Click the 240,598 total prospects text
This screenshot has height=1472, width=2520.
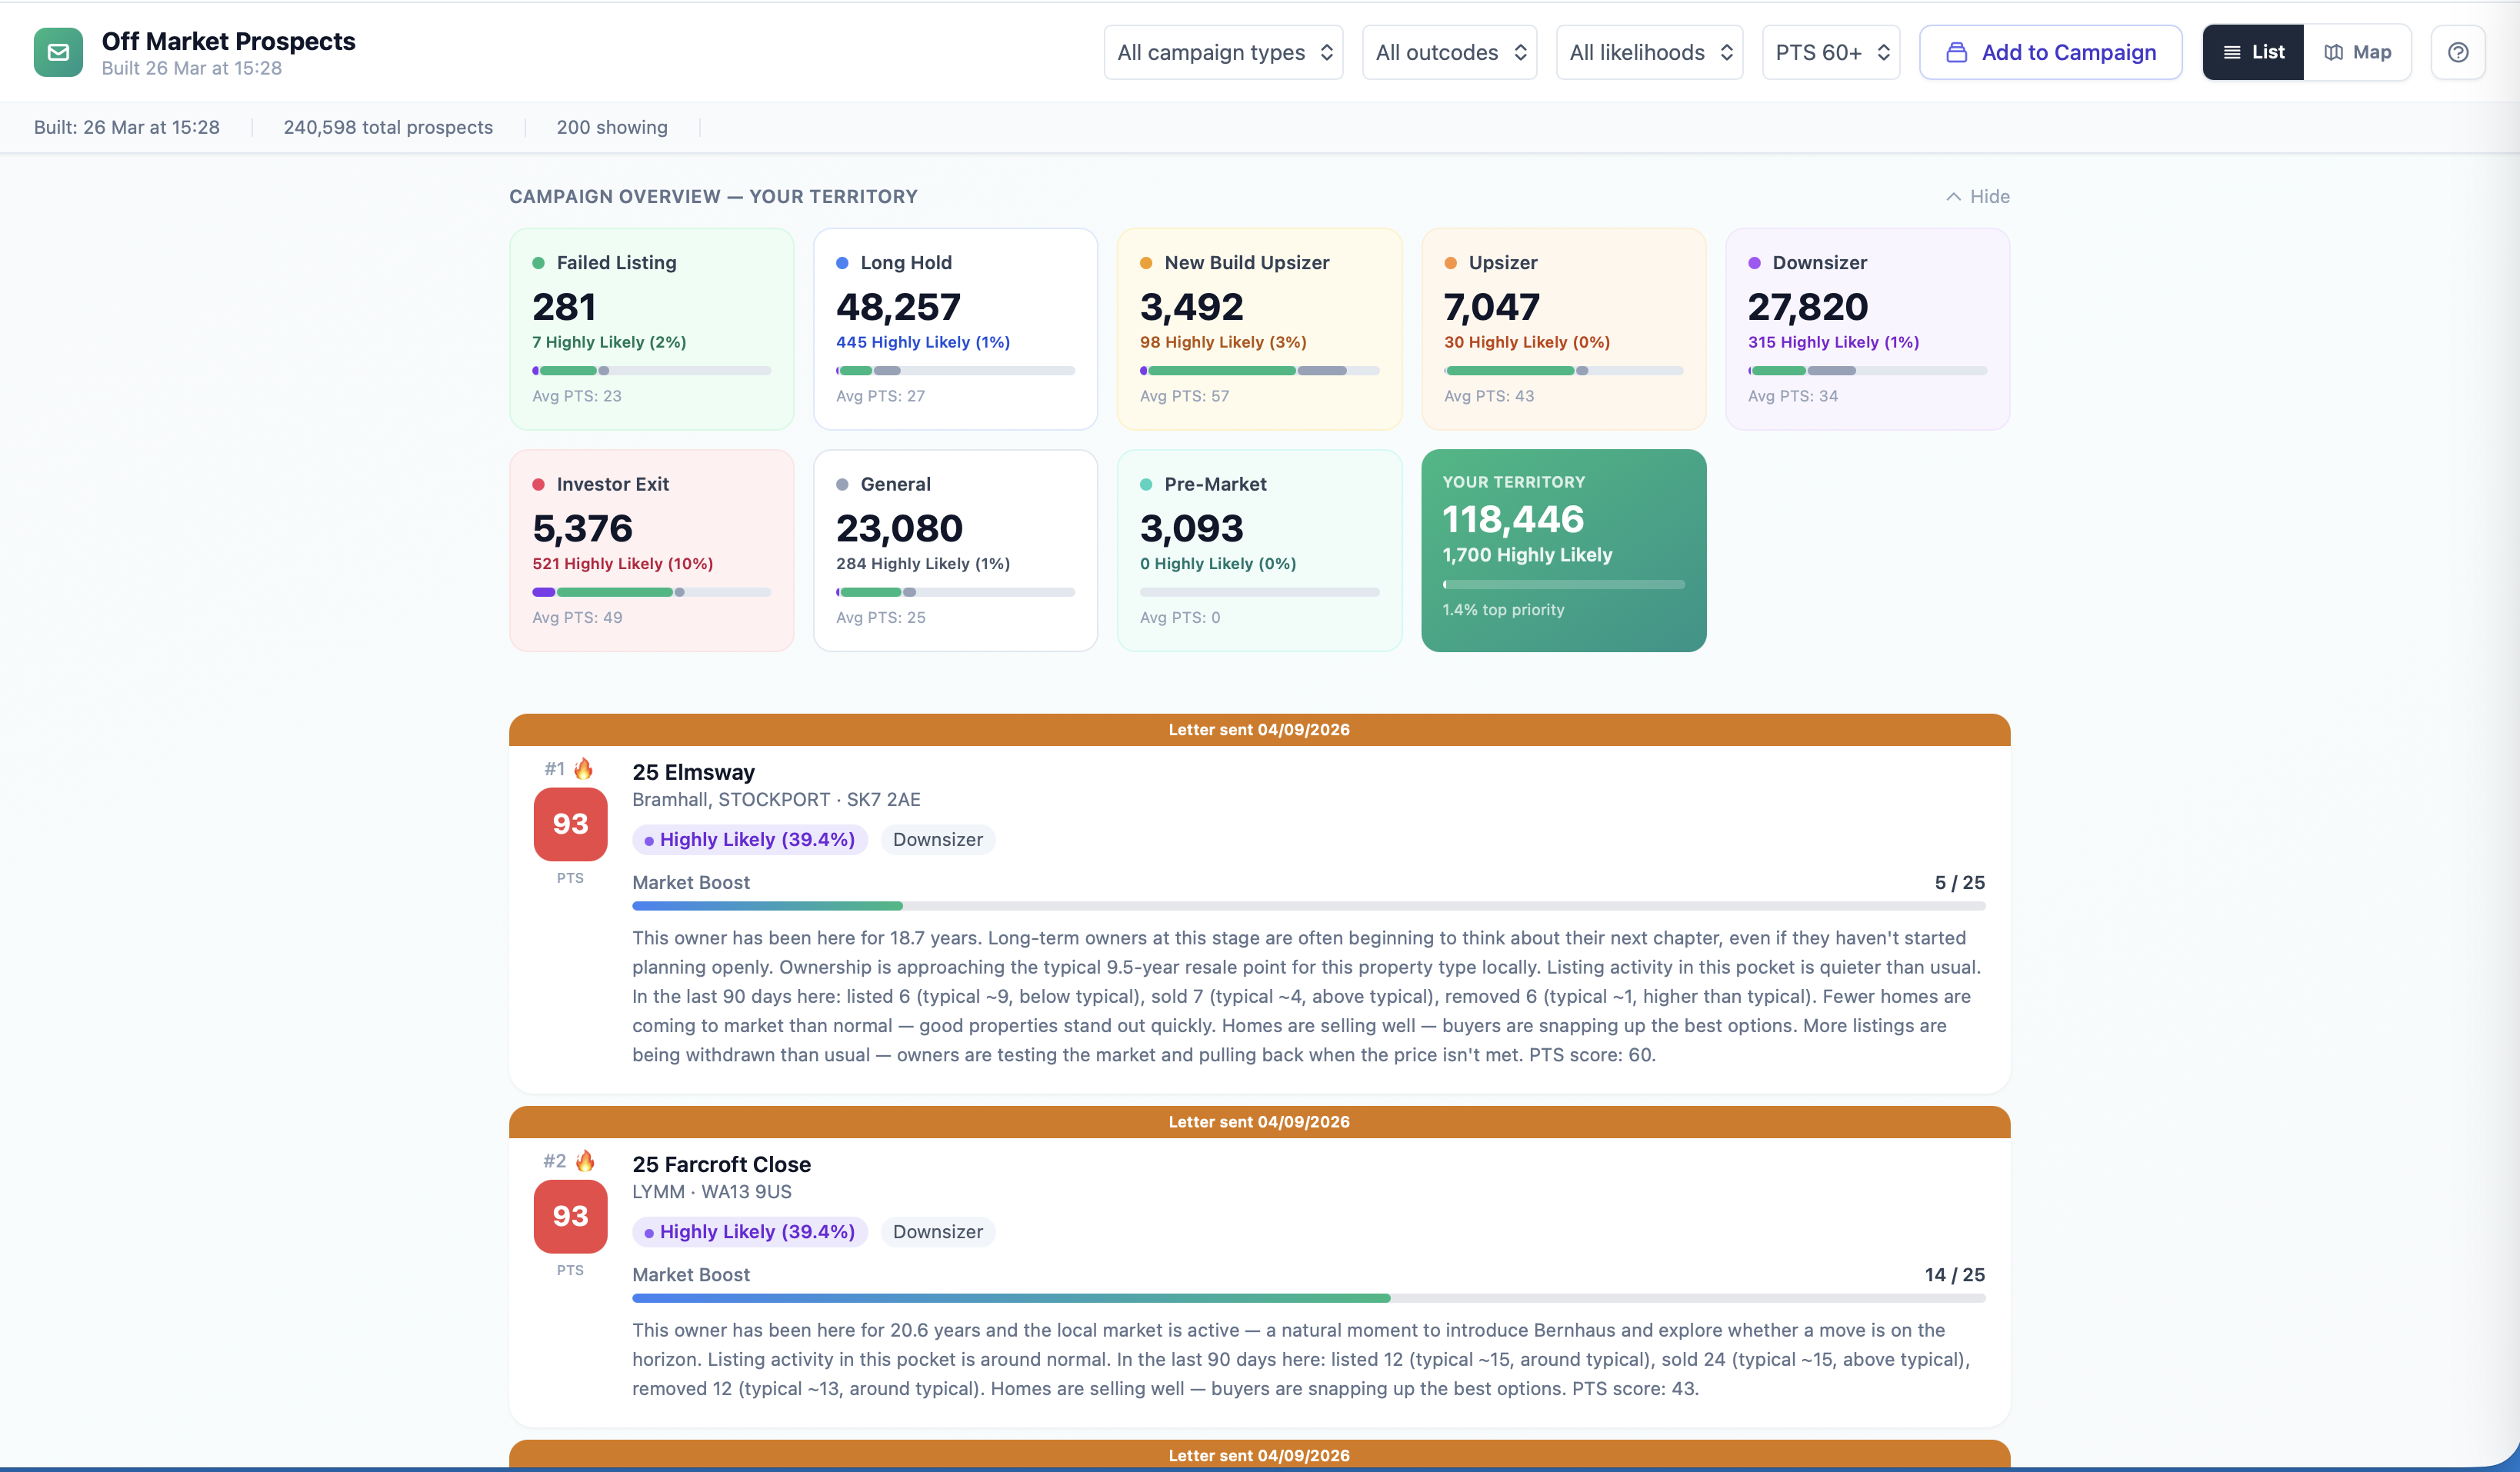388,127
